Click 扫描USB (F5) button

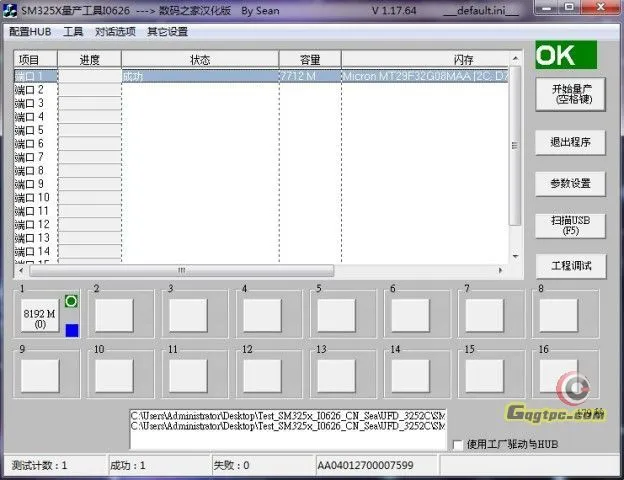coord(570,225)
